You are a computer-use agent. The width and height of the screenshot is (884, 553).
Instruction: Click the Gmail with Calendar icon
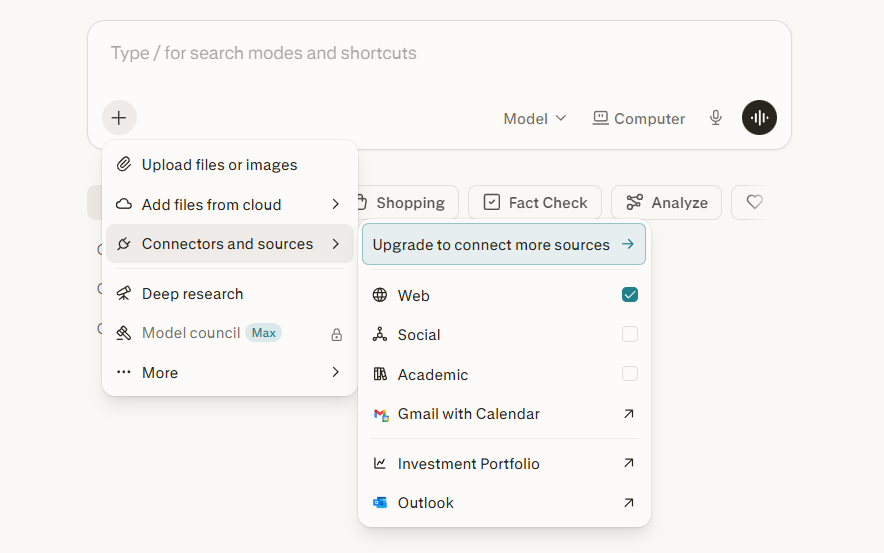(x=380, y=414)
